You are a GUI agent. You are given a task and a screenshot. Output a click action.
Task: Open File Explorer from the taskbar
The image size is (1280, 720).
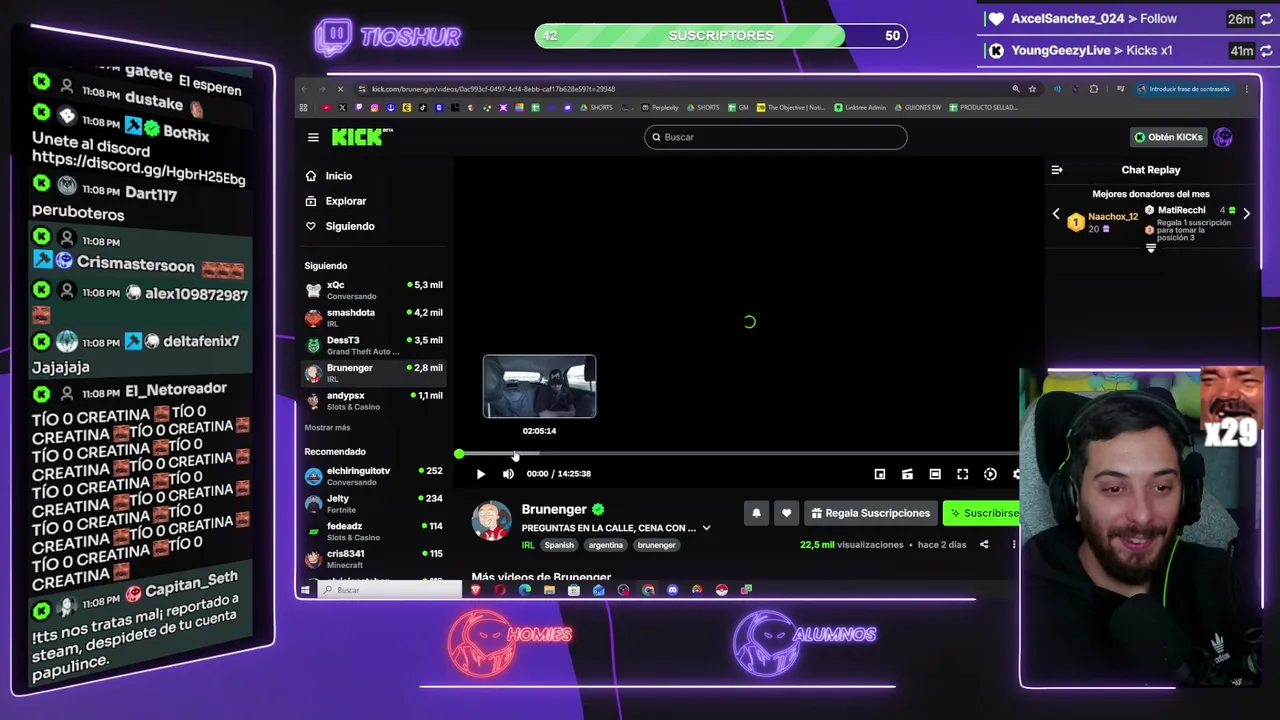(x=549, y=590)
